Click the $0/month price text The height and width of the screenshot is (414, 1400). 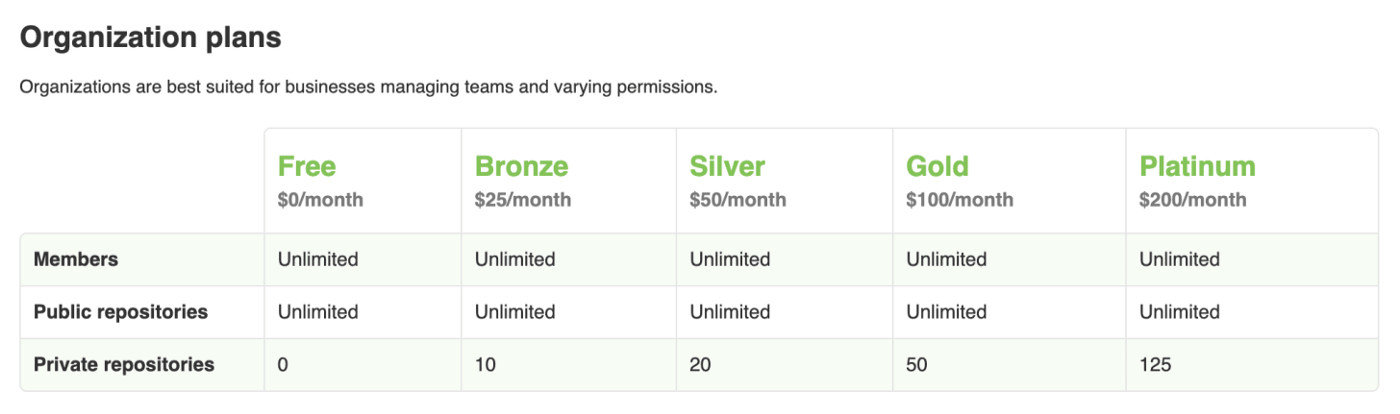[320, 200]
